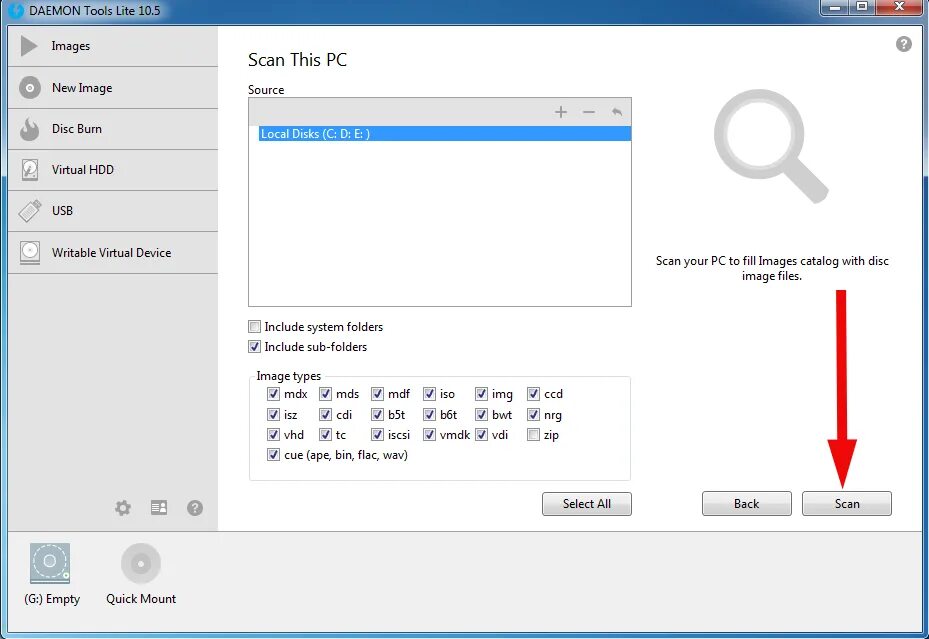929x639 pixels.
Task: Toggle the mdx image type checkbox
Action: click(x=273, y=394)
